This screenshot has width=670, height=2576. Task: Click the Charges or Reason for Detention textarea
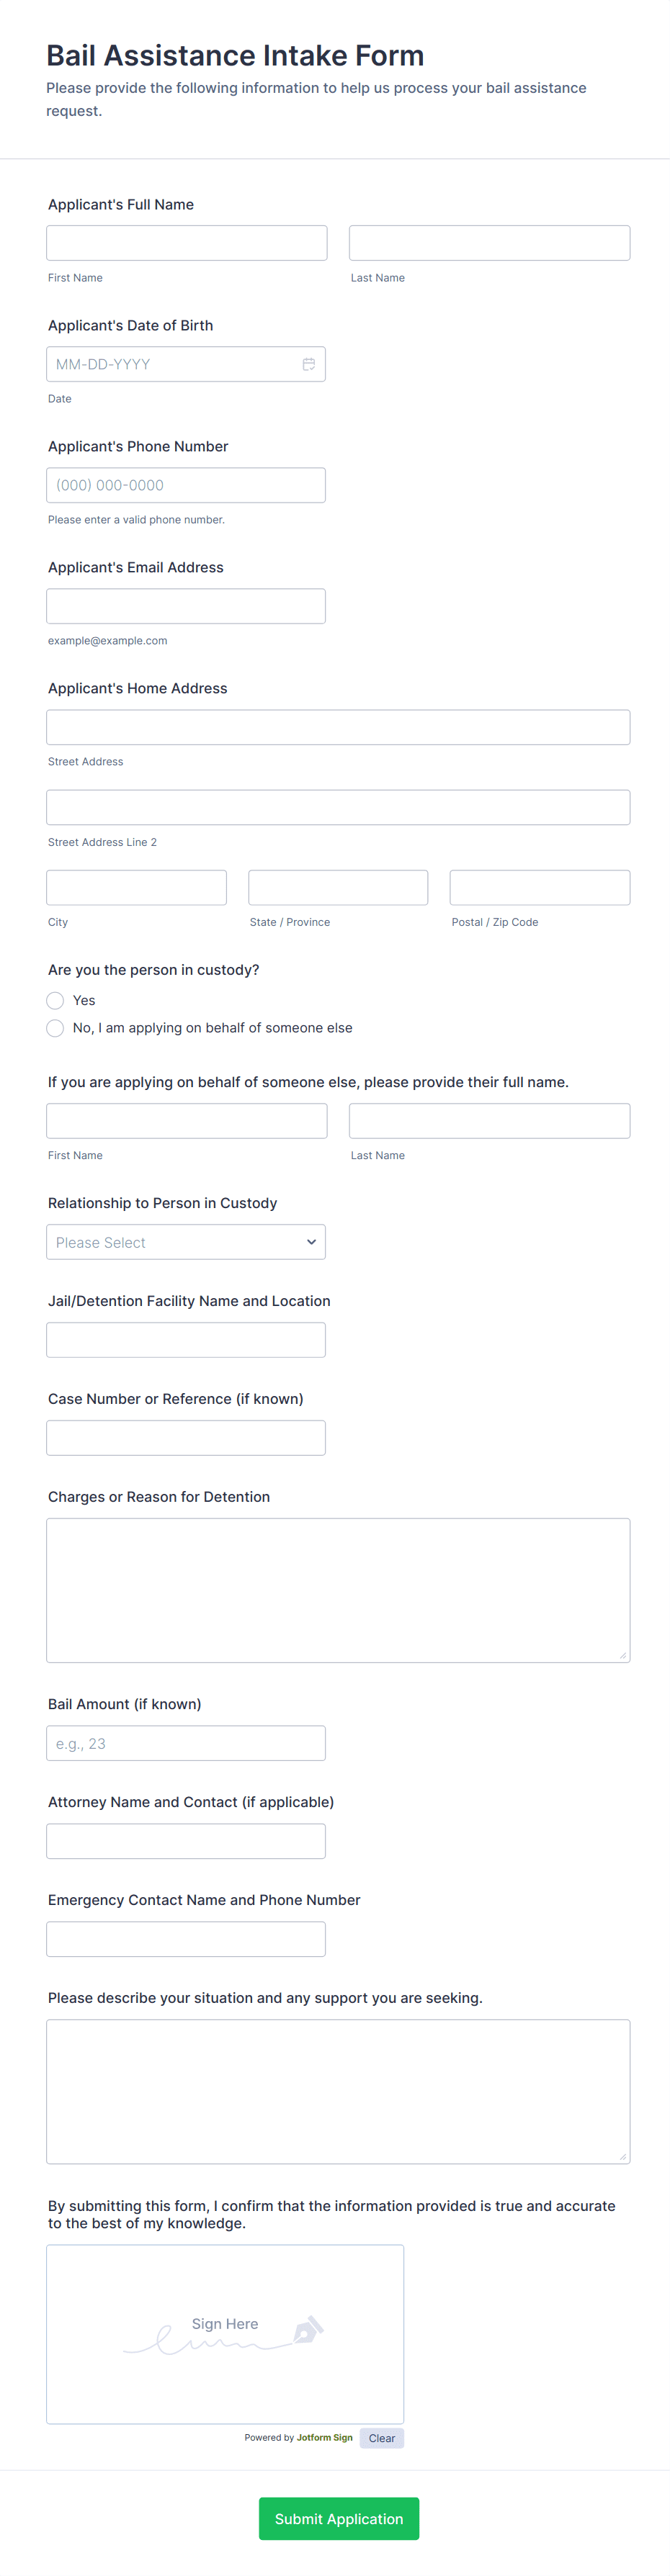pyautogui.click(x=338, y=1590)
